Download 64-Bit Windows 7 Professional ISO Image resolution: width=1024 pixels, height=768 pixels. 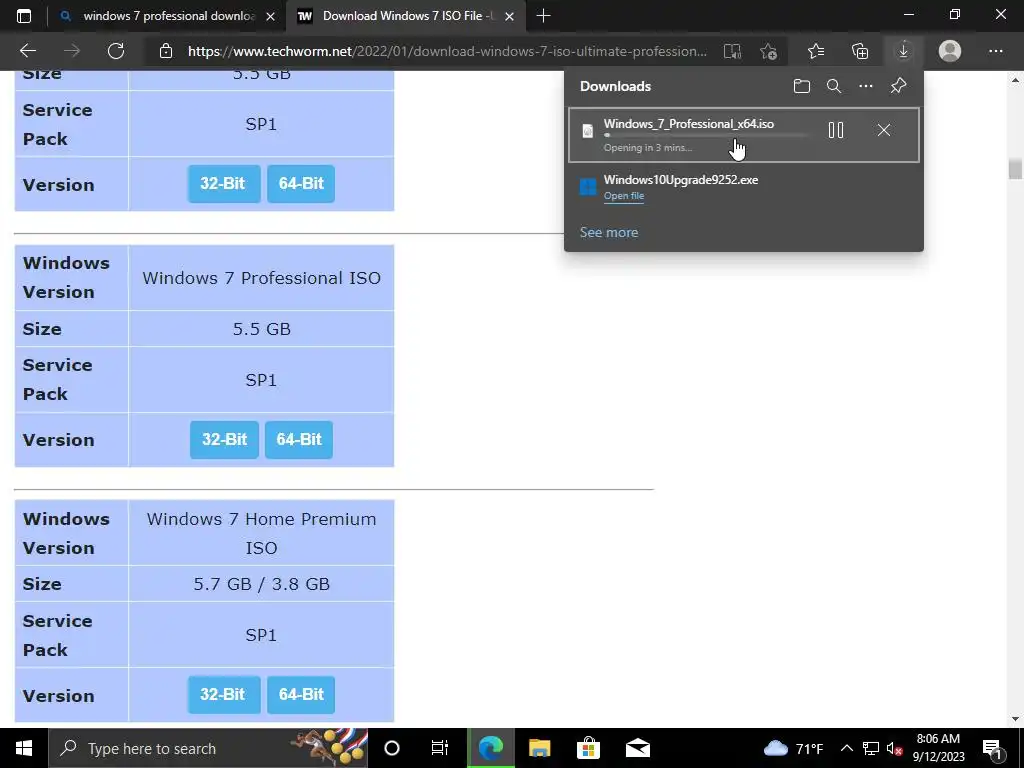pos(298,440)
